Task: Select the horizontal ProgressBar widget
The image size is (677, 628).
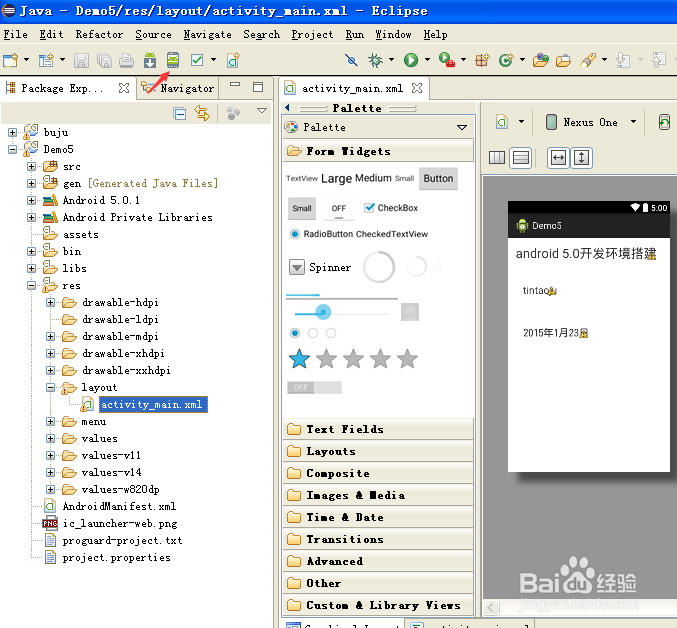Action: (x=342, y=297)
